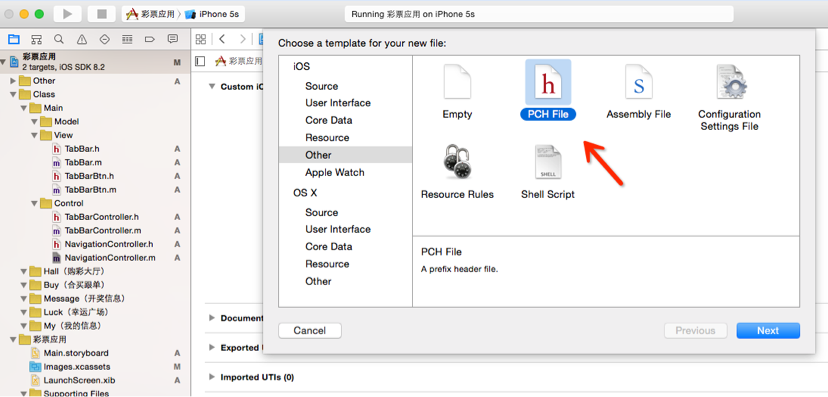The image size is (828, 397).
Task: Go back with the left chevron
Action: pyautogui.click(x=222, y=39)
